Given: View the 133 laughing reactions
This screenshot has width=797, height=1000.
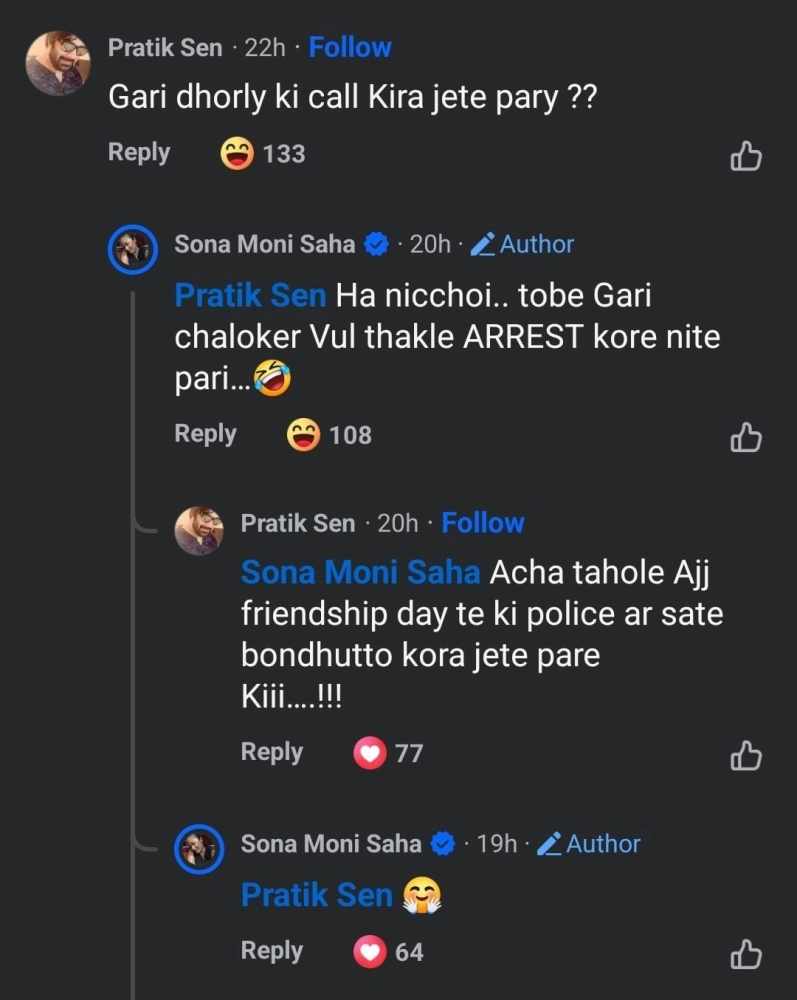Looking at the screenshot, I should (263, 154).
